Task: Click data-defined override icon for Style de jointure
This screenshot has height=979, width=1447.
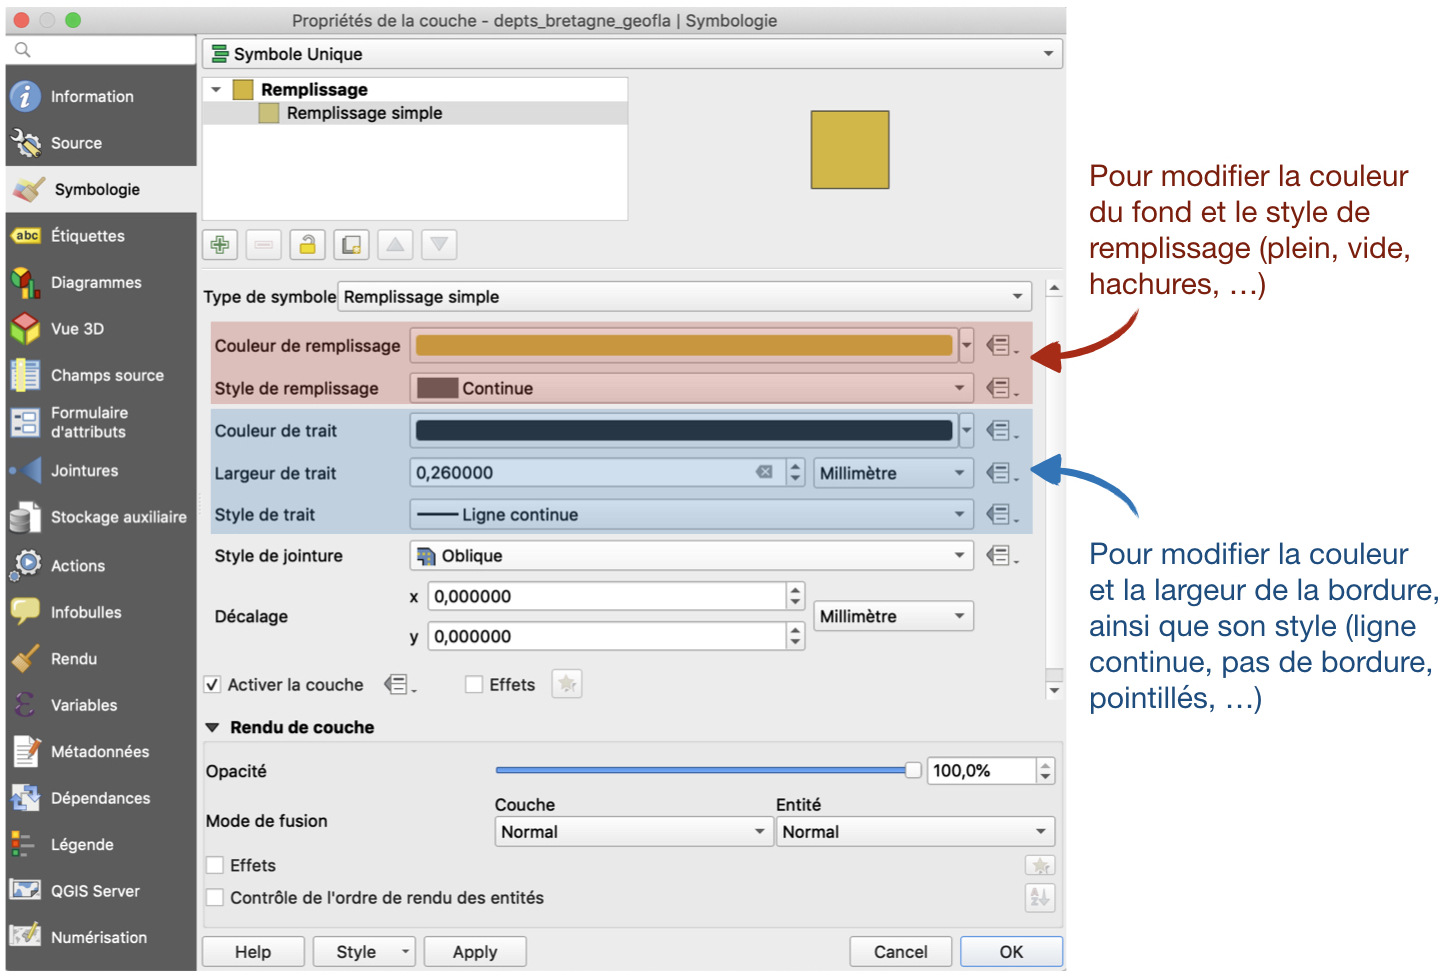Action: point(1000,556)
